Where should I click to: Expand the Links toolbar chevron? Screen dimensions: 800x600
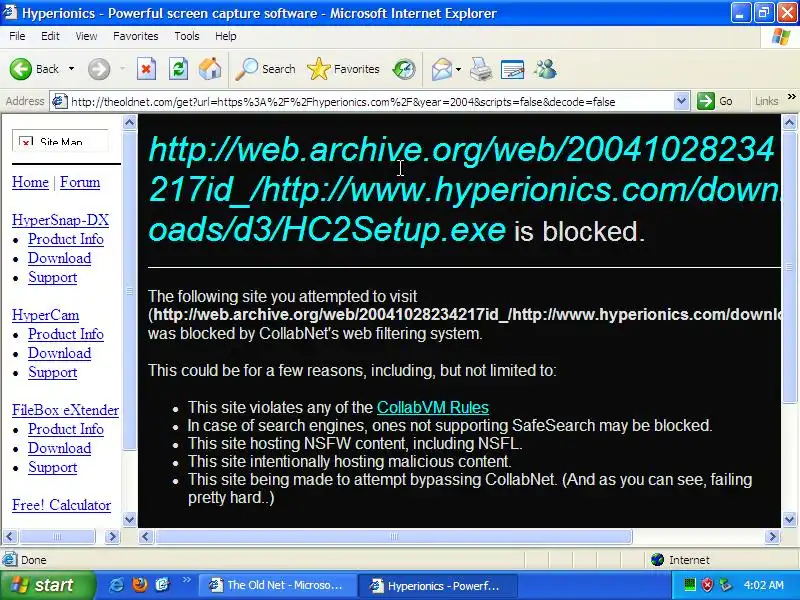791,96
